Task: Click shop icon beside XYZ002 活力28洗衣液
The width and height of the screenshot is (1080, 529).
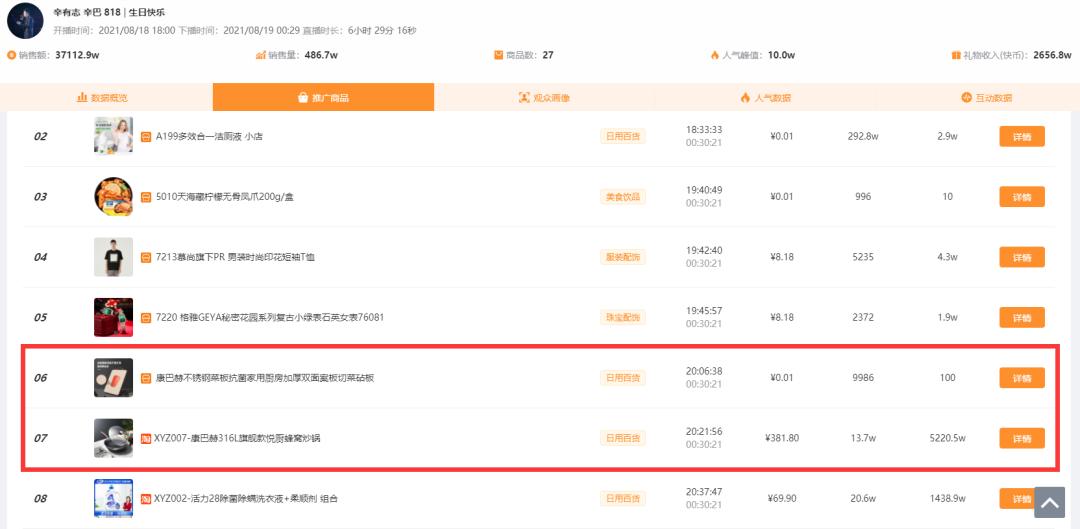Action: pos(146,499)
